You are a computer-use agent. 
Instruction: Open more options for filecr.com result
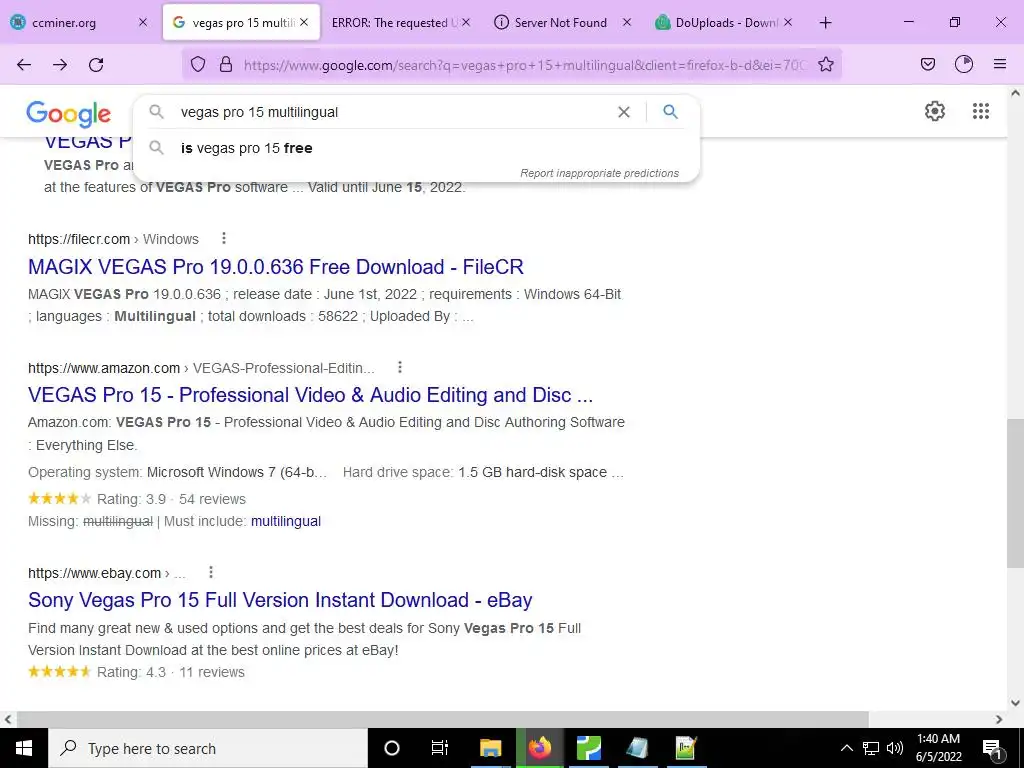pyautogui.click(x=224, y=238)
